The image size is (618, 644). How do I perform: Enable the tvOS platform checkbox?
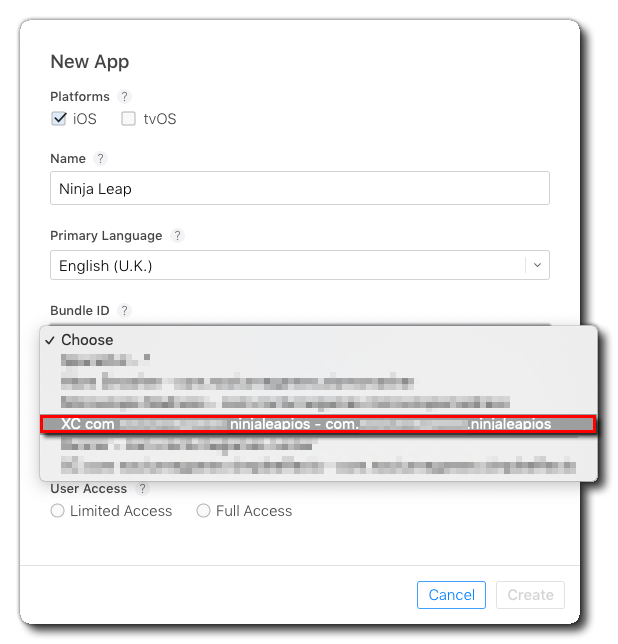(x=129, y=119)
